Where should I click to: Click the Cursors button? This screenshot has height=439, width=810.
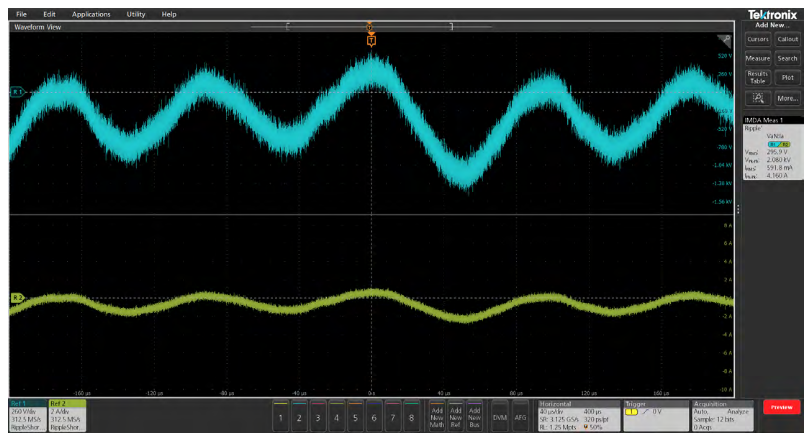click(757, 39)
